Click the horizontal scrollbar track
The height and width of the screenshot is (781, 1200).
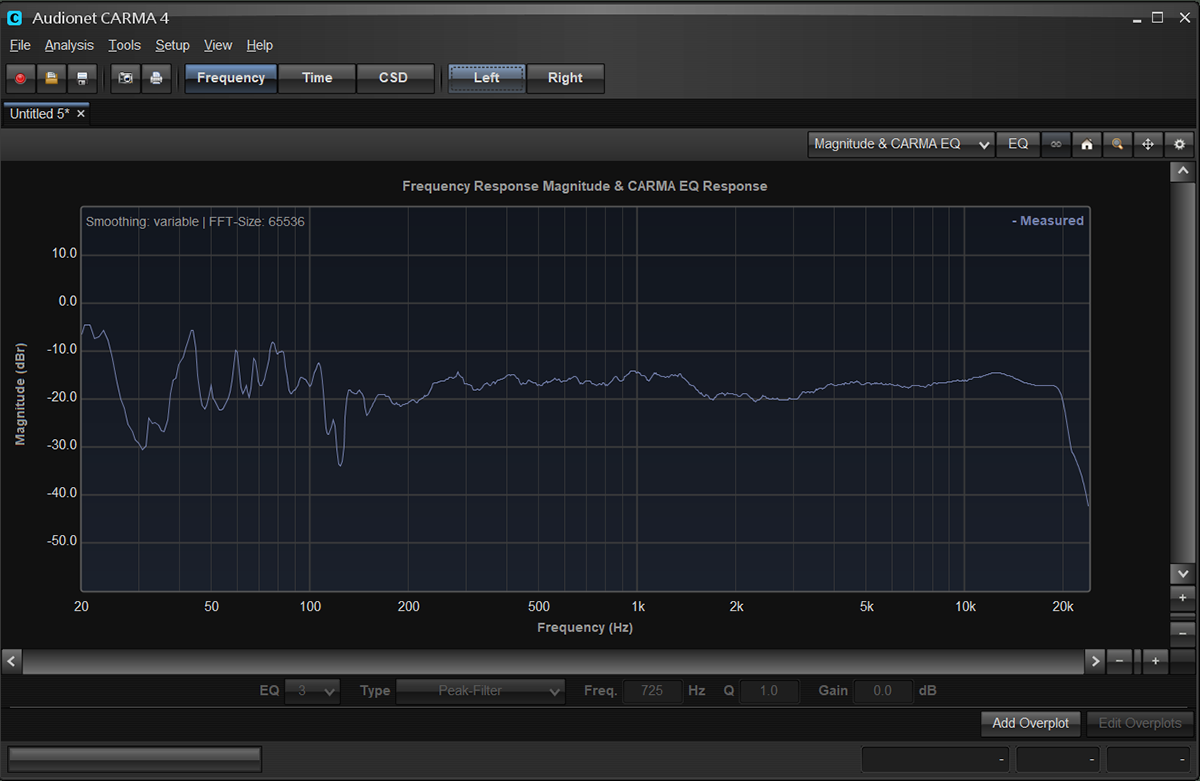(x=554, y=661)
